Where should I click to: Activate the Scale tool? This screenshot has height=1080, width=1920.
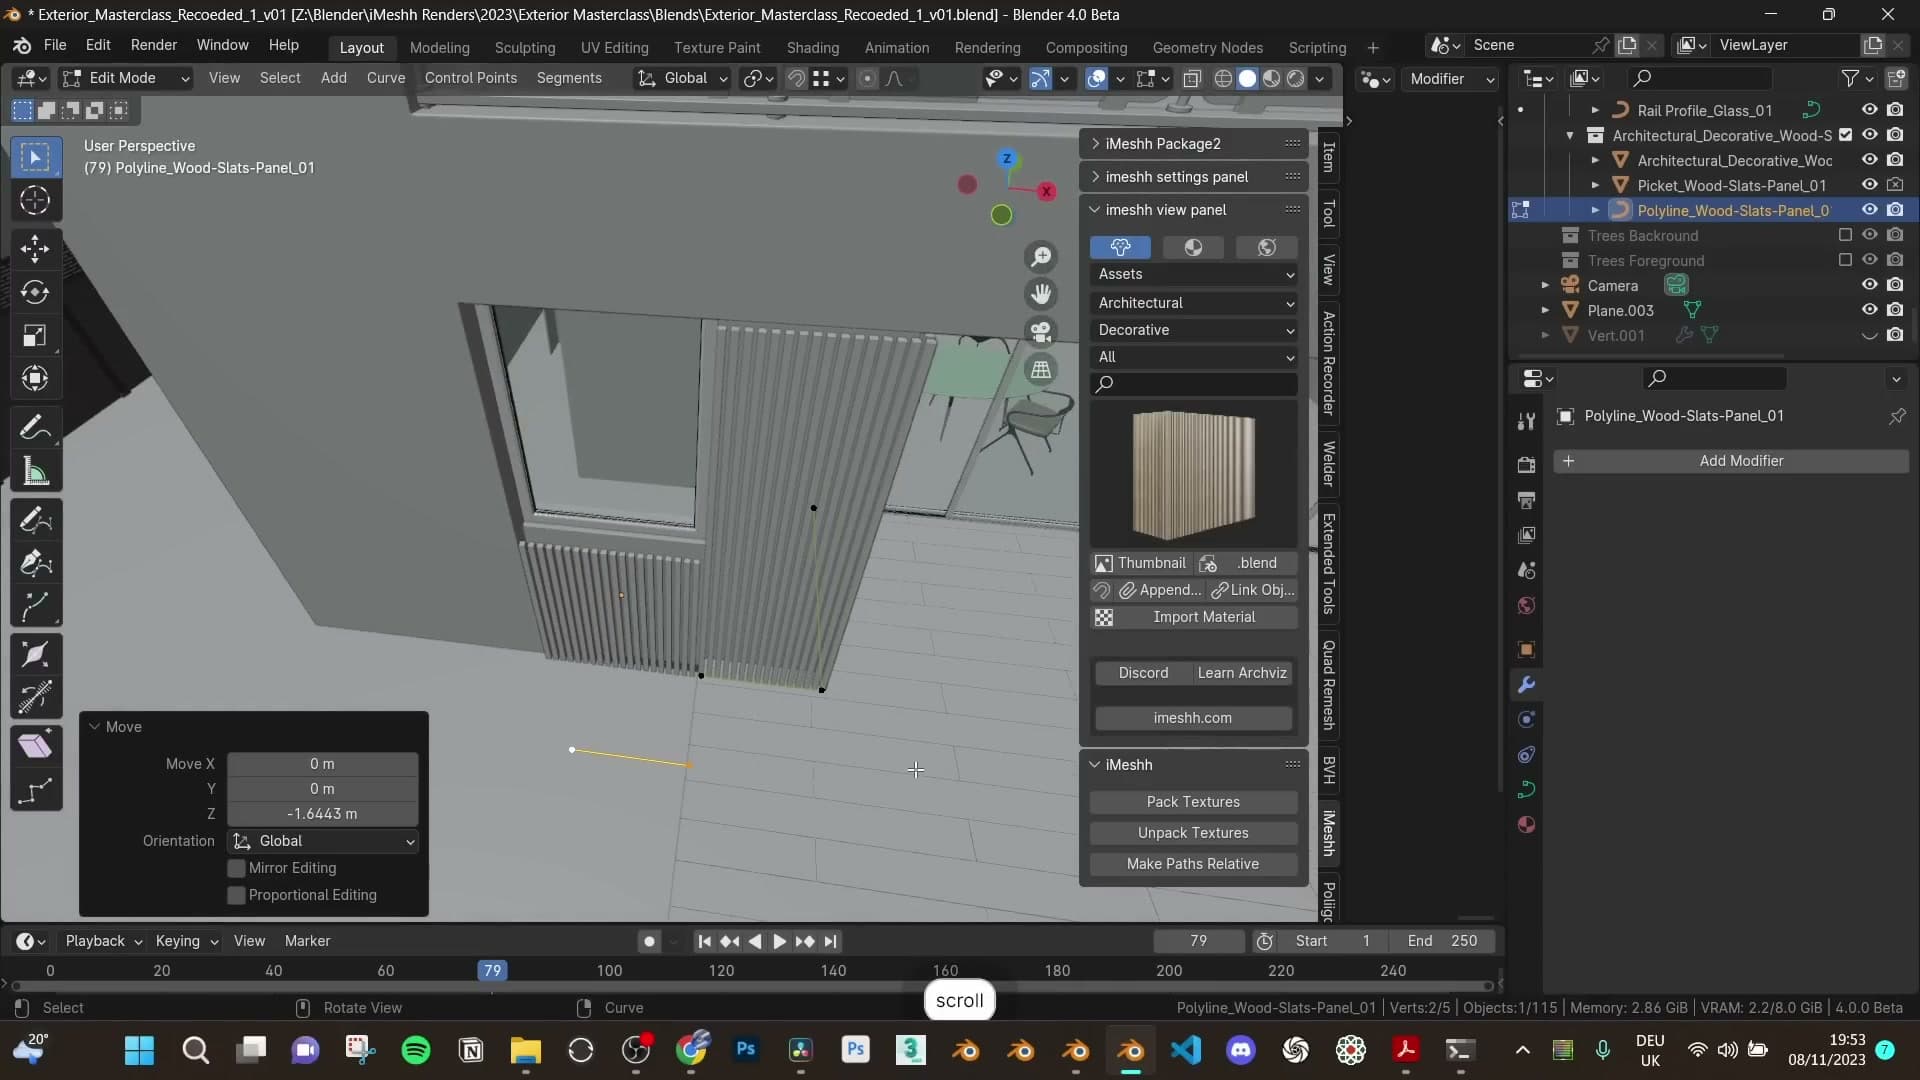click(x=35, y=335)
